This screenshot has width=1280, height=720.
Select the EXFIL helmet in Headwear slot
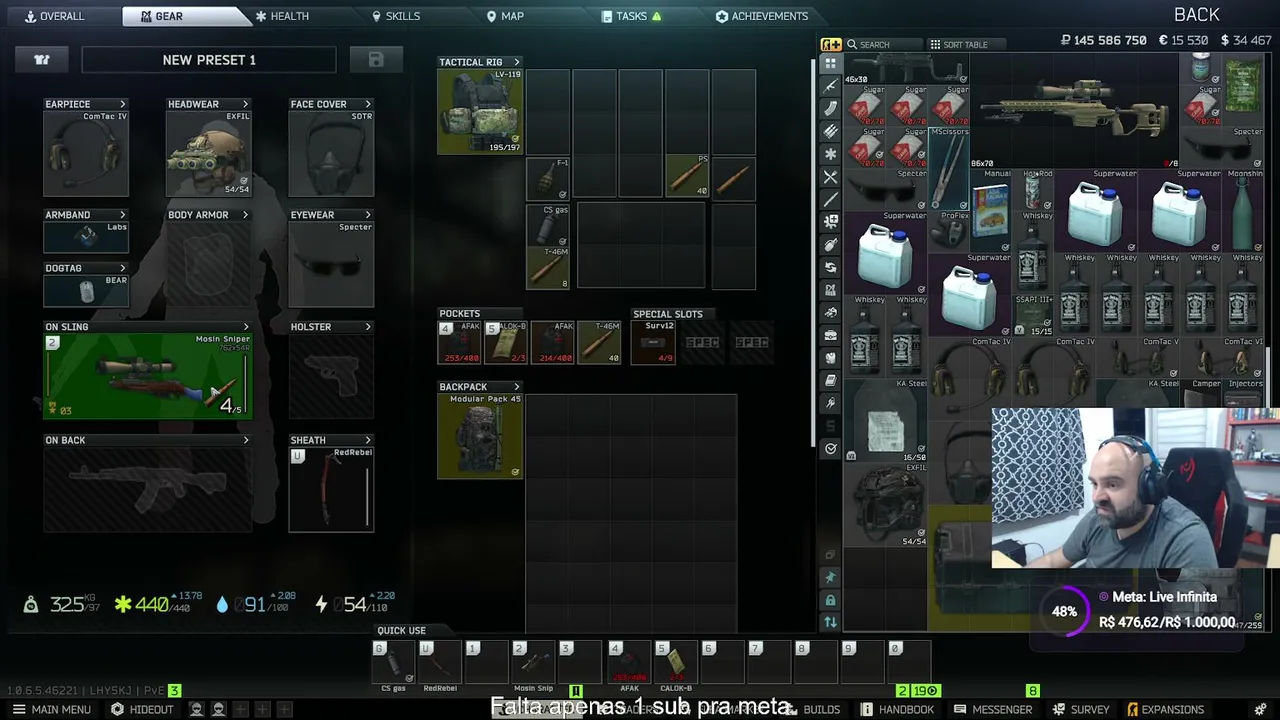pos(209,153)
